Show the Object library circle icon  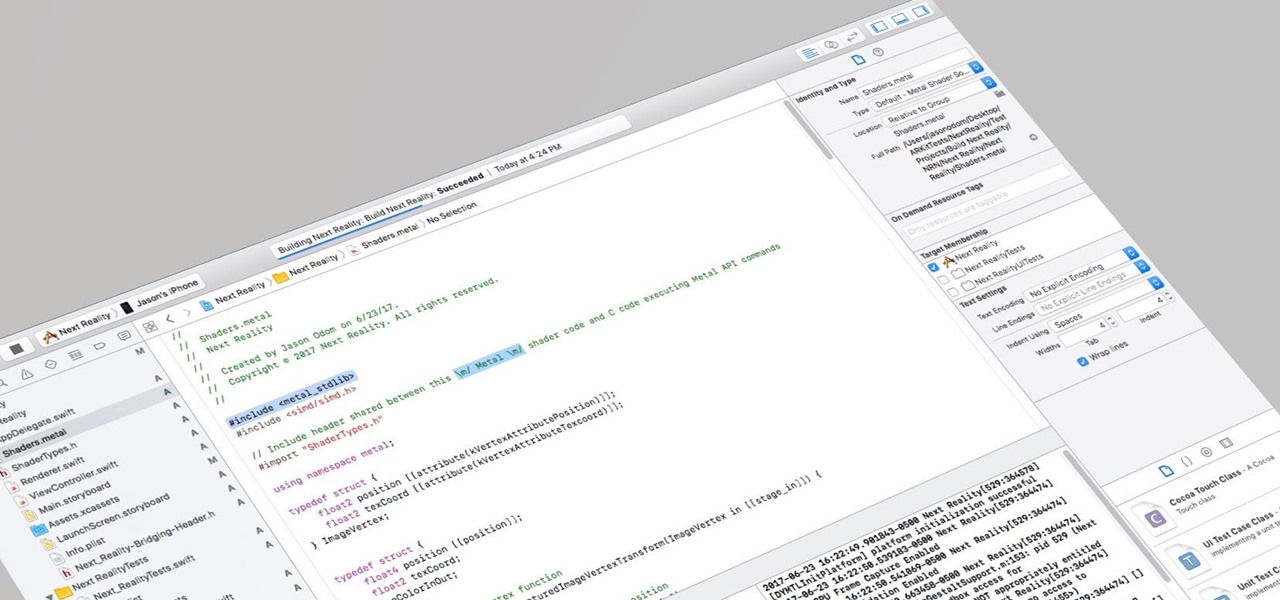1206,452
